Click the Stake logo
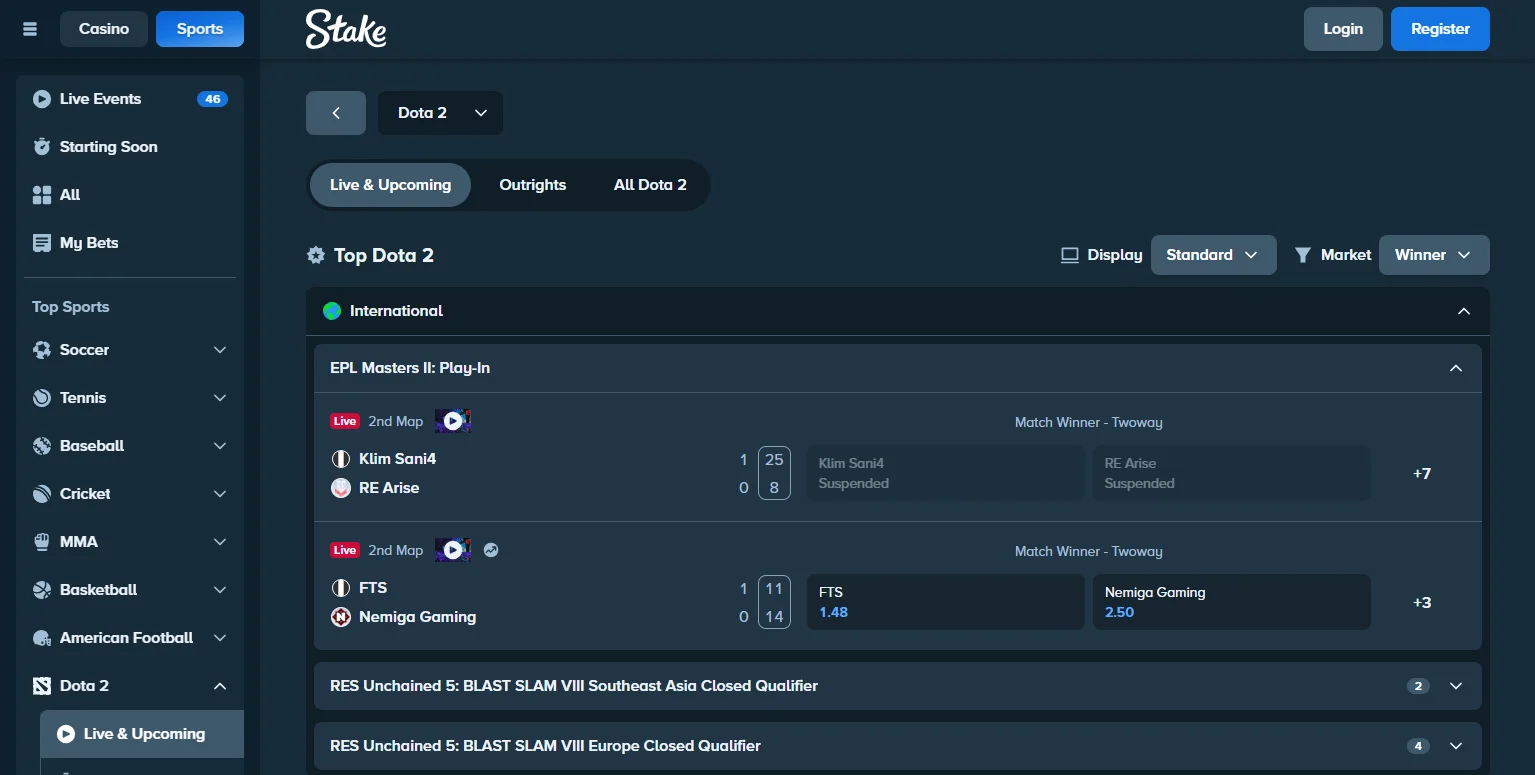The height and width of the screenshot is (775, 1535). [346, 29]
